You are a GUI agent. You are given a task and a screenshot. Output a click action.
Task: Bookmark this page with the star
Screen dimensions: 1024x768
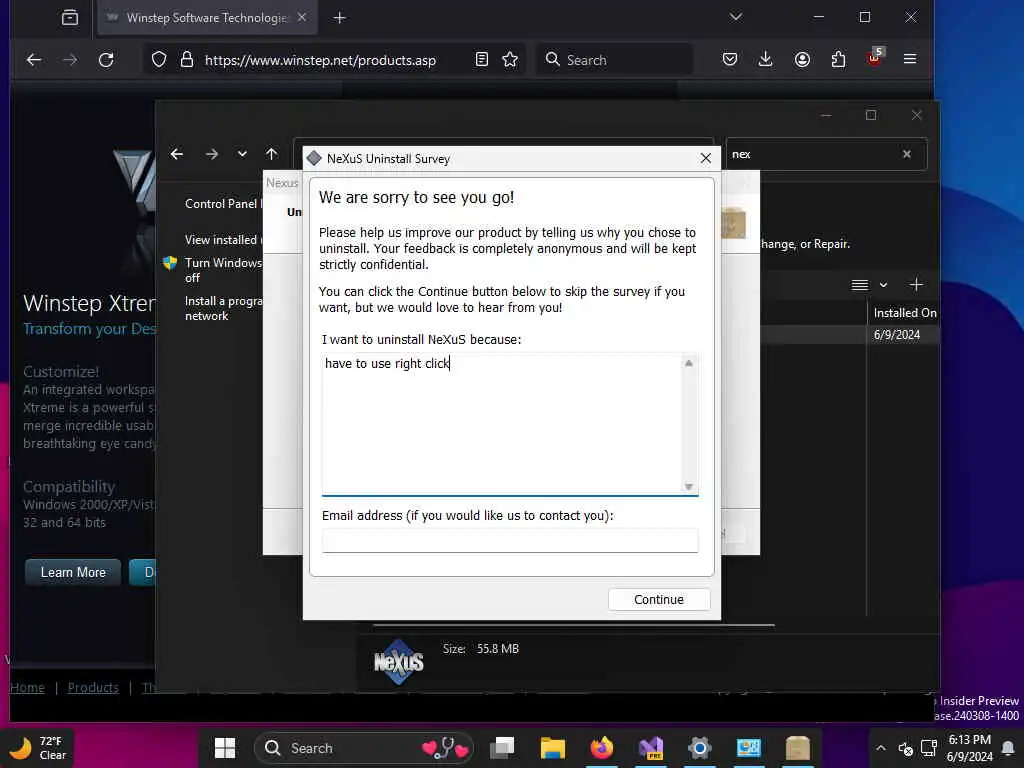510,60
